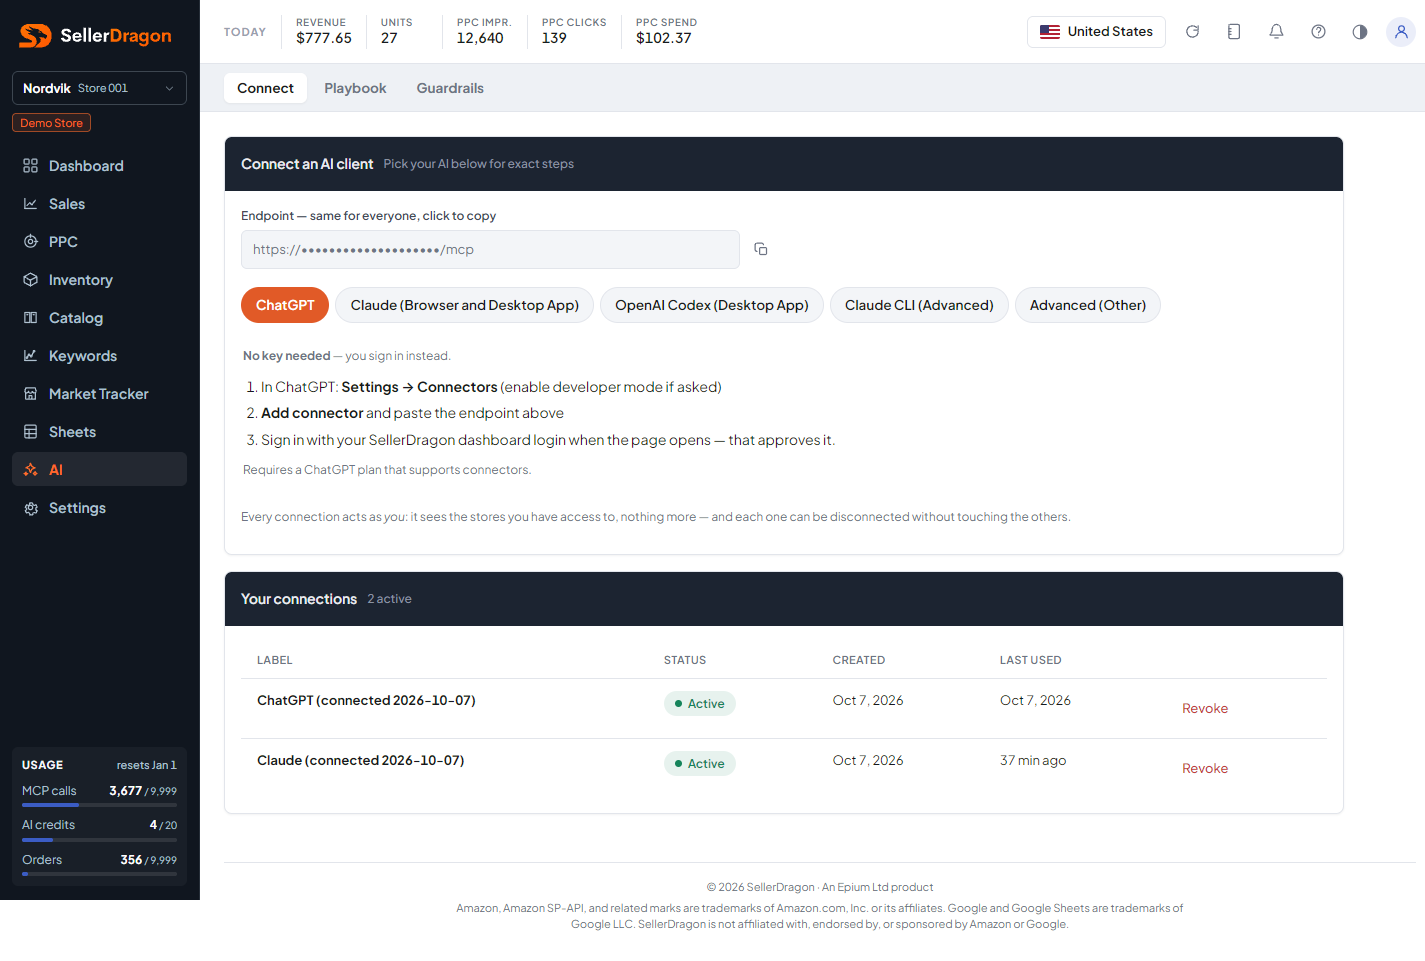Image resolution: width=1425 pixels, height=961 pixels.
Task: Open Market Tracker
Action: click(99, 394)
